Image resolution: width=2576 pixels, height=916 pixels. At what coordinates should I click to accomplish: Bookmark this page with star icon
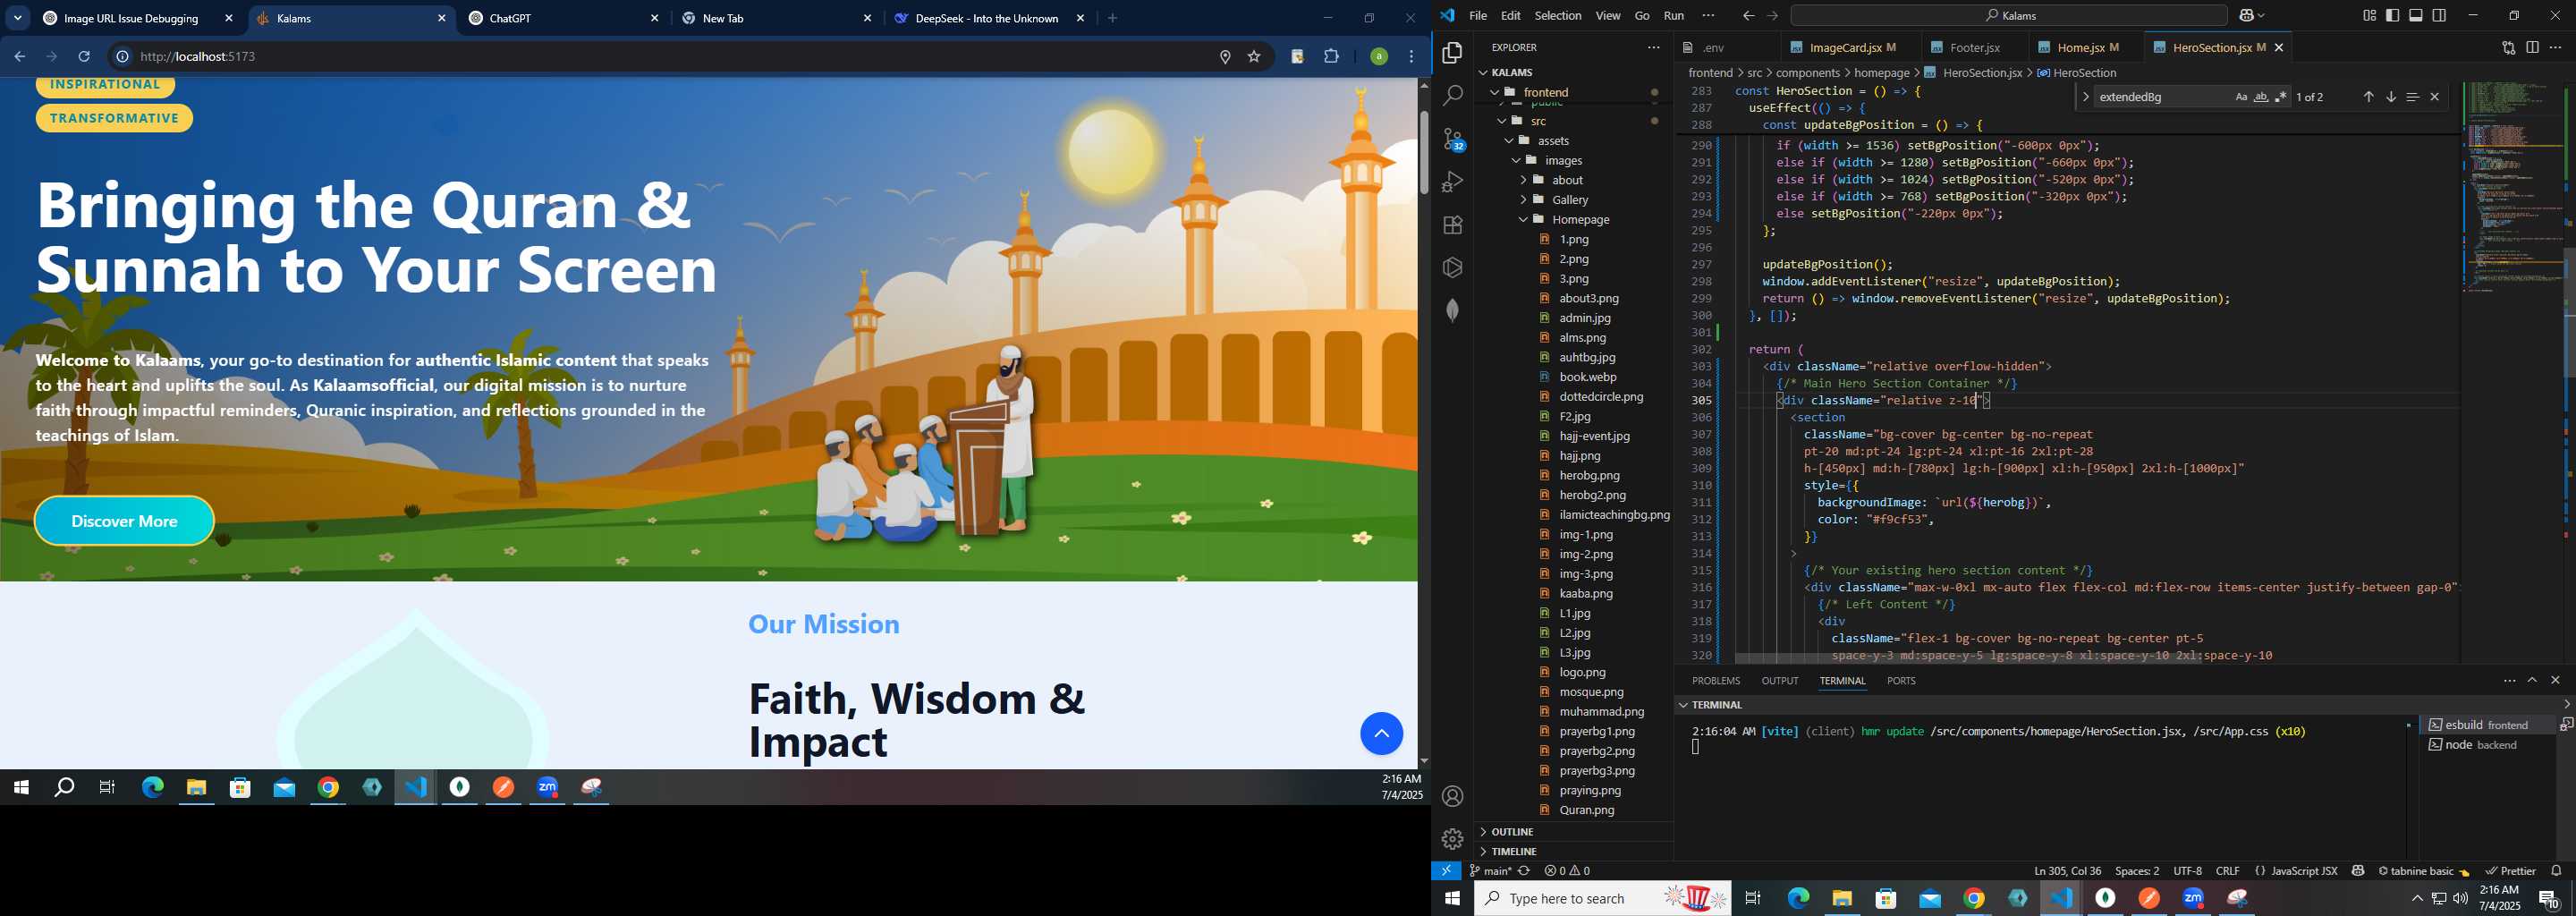click(x=1254, y=57)
